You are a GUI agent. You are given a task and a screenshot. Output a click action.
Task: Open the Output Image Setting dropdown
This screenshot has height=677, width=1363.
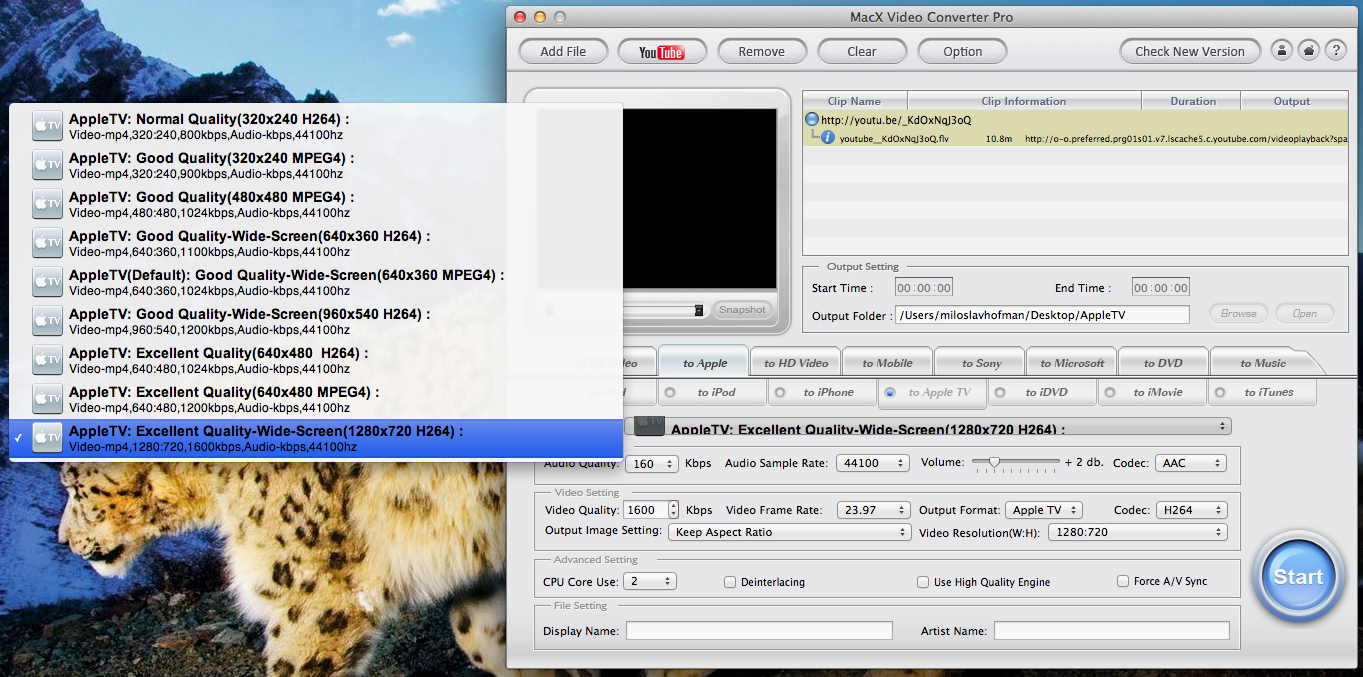789,532
